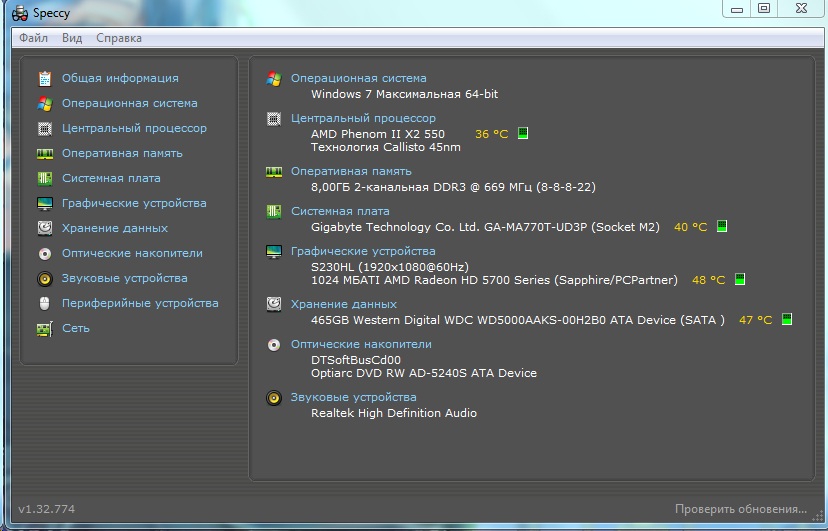Click the 8,00ГБ DDR3 memory details text
828x531 pixels.
(x=453, y=187)
